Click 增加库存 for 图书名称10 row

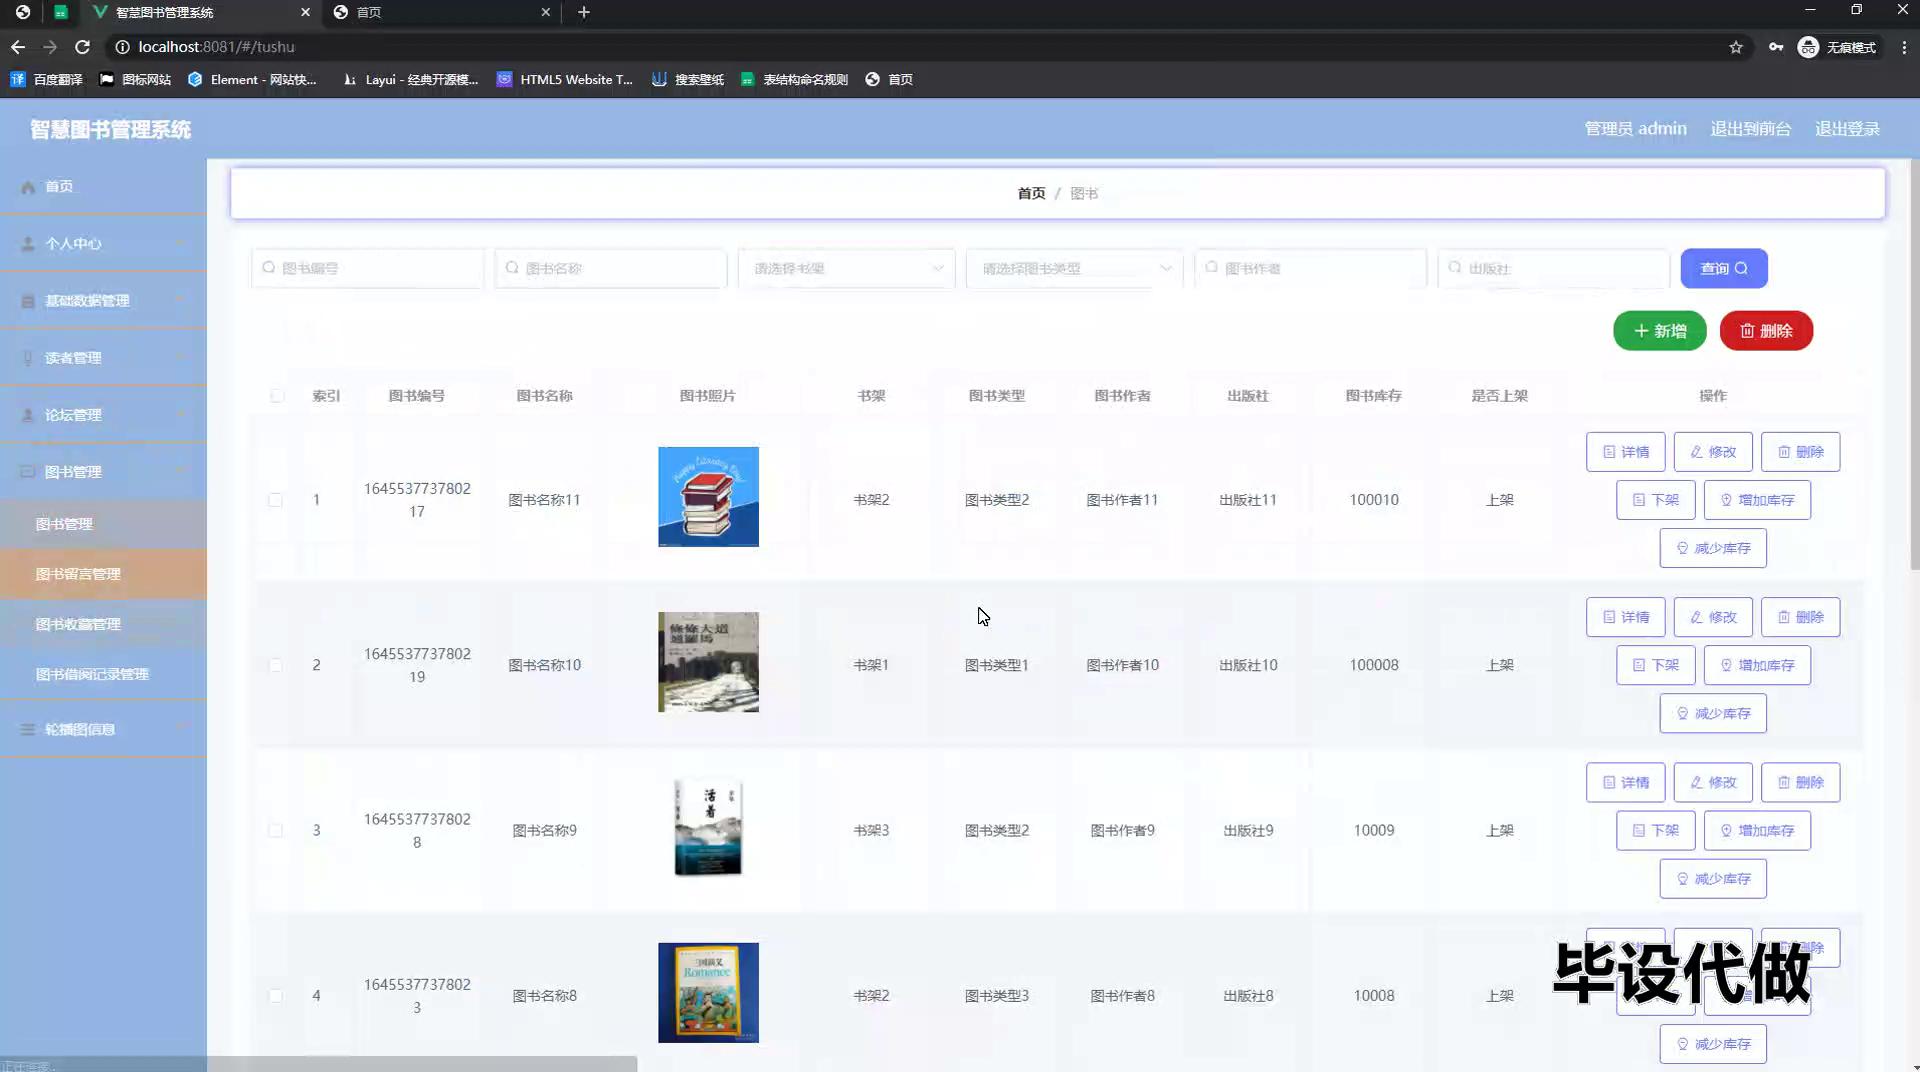pos(1756,665)
